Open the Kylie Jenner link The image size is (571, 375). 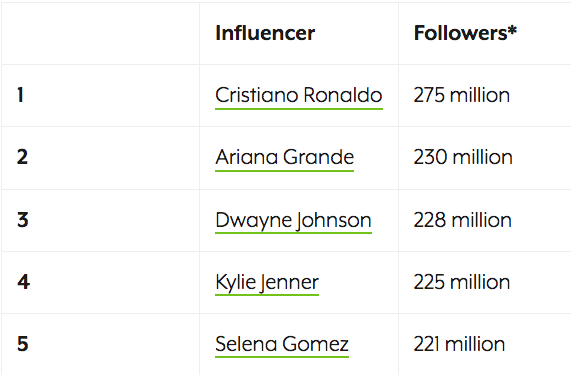[x=267, y=283]
